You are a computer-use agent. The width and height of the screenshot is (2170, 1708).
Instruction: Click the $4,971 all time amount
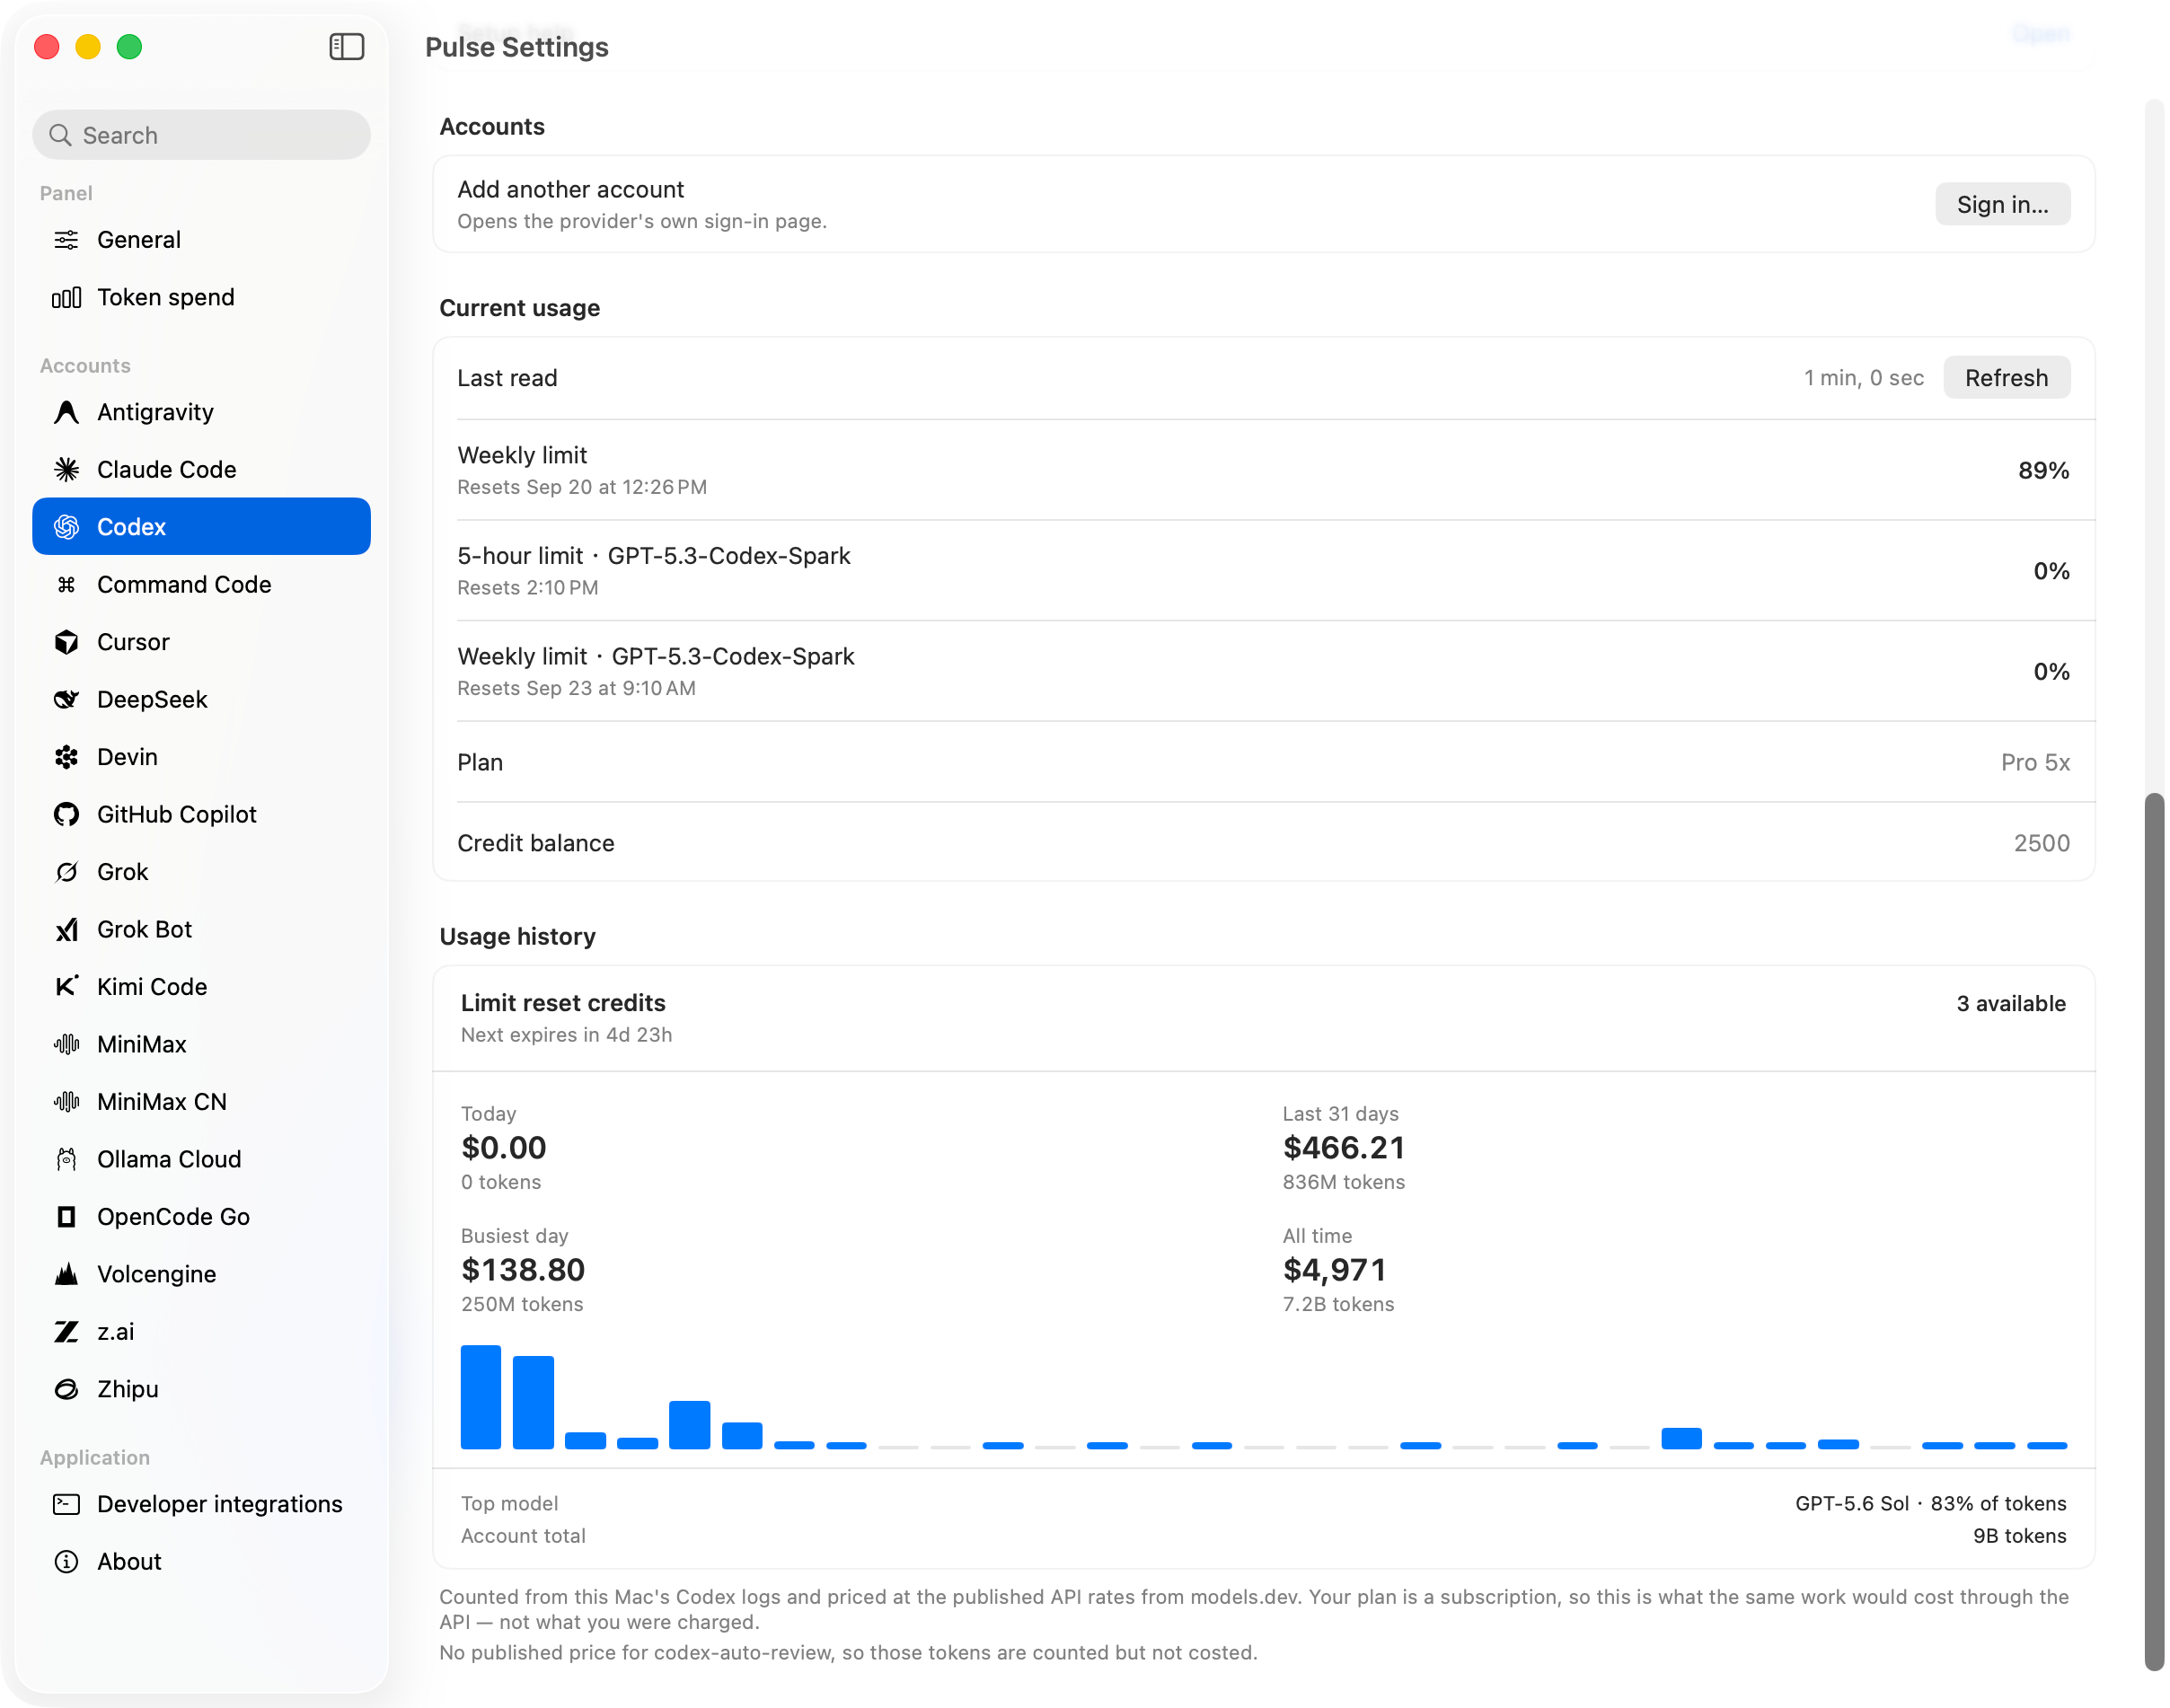[1334, 1269]
